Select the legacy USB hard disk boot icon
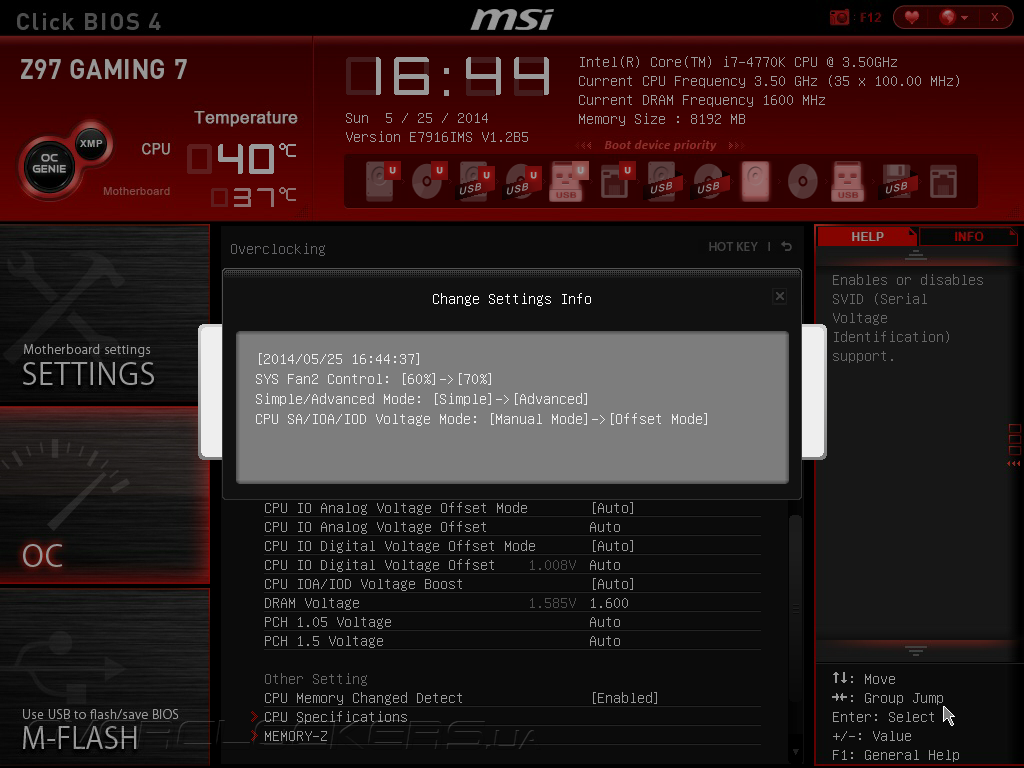 662,181
